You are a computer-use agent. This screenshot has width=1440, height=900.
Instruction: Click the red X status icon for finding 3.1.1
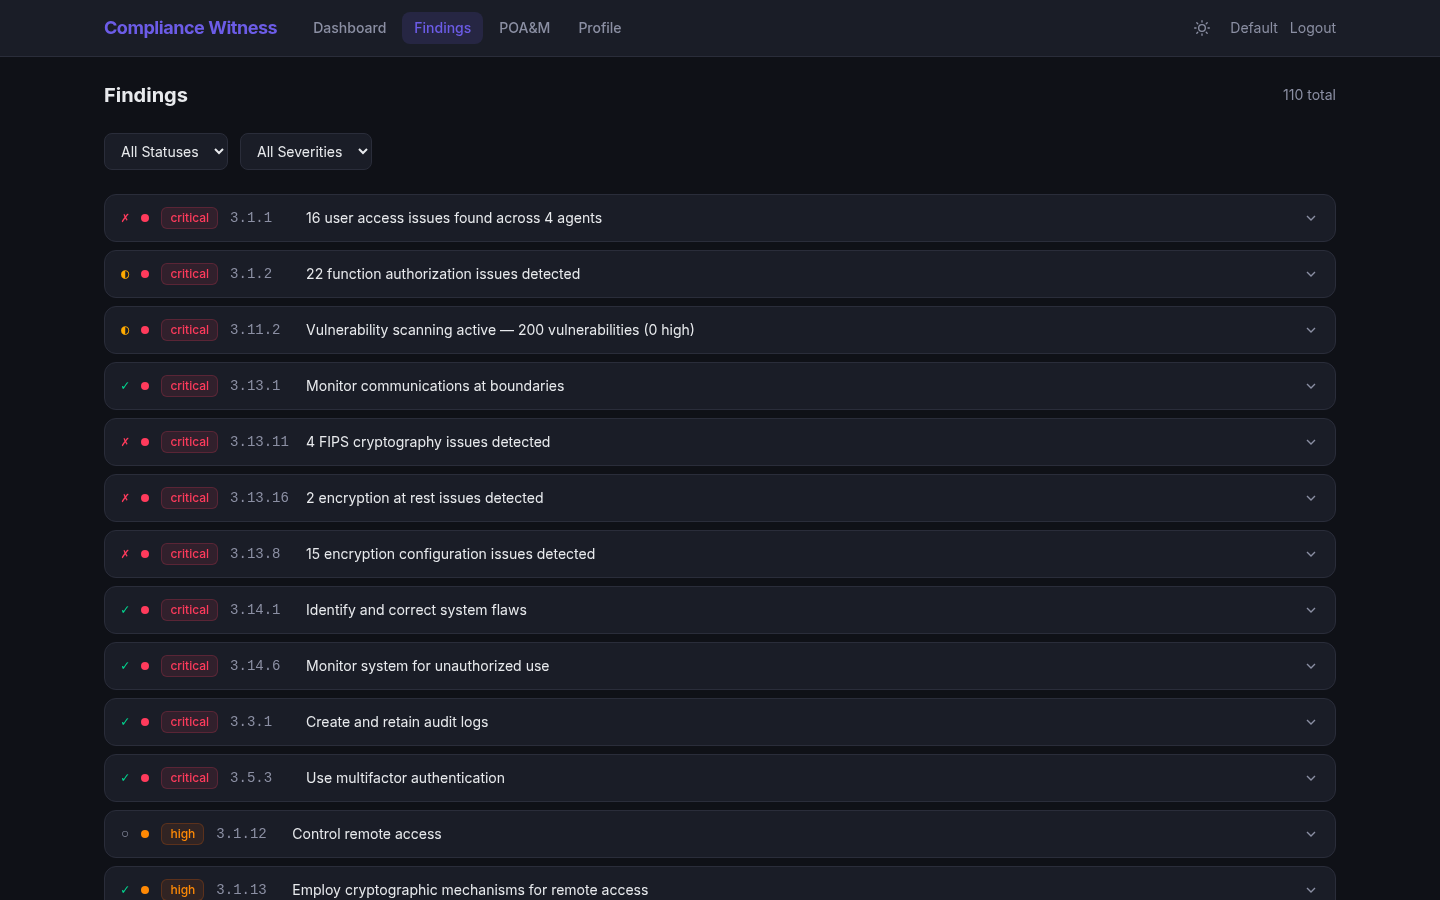(x=125, y=218)
